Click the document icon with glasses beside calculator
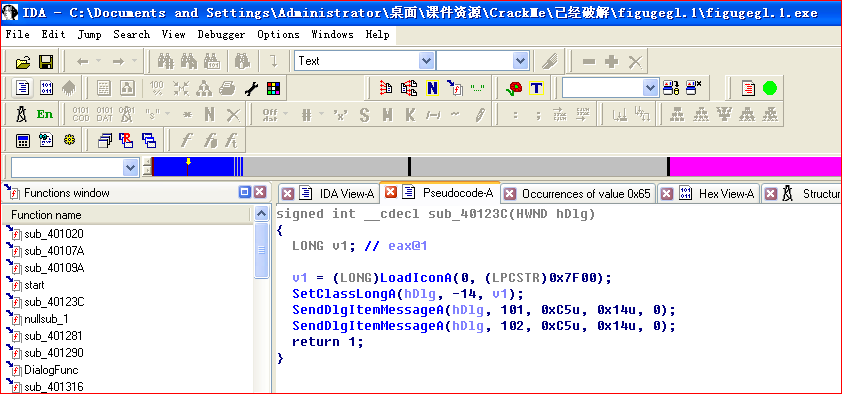 click(x=46, y=141)
